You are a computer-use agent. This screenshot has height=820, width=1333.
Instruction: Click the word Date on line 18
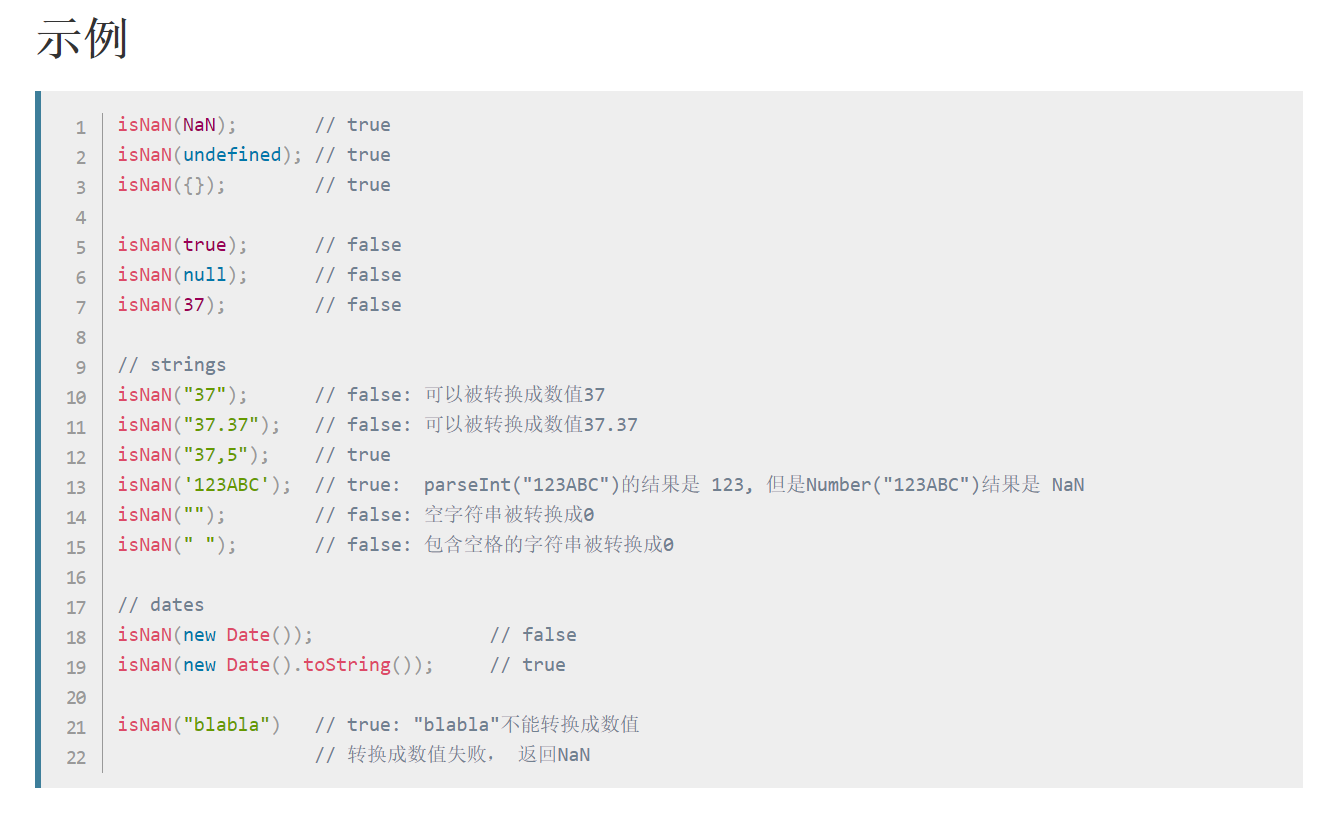click(248, 635)
